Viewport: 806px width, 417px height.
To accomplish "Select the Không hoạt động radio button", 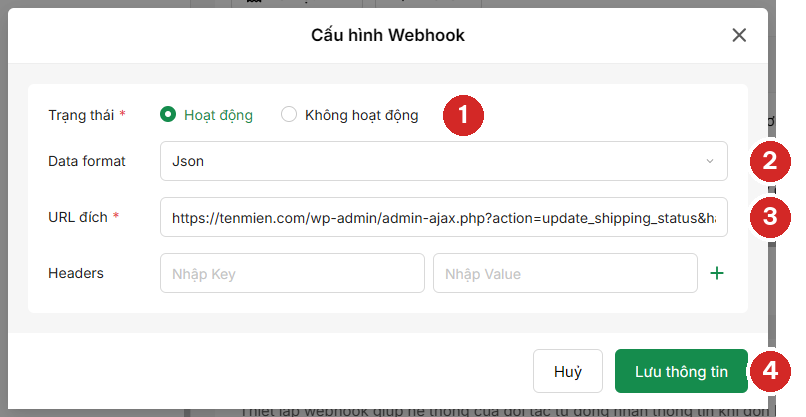I will [x=289, y=114].
